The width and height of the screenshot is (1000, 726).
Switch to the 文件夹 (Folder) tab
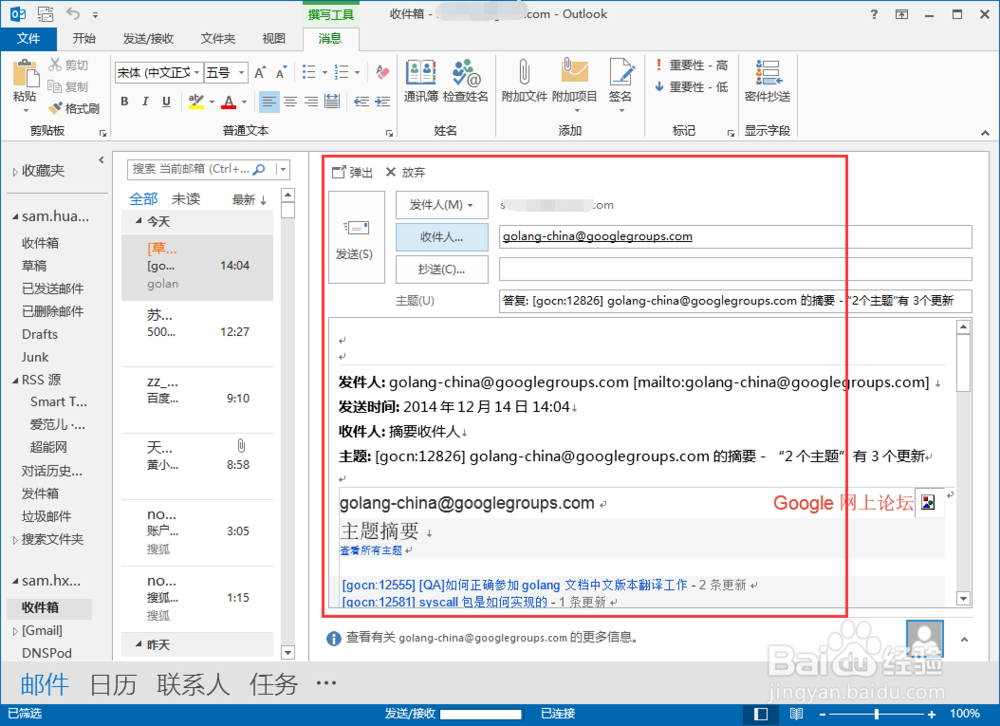(218, 39)
